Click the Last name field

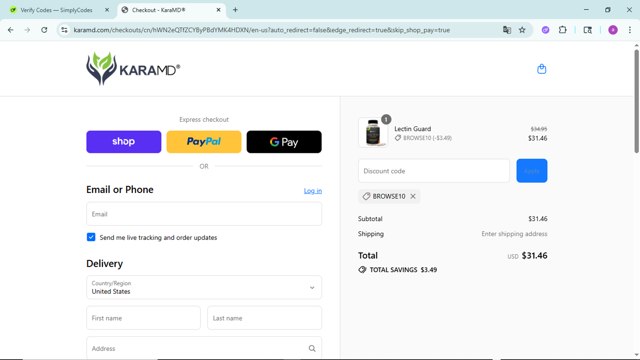coord(264,318)
